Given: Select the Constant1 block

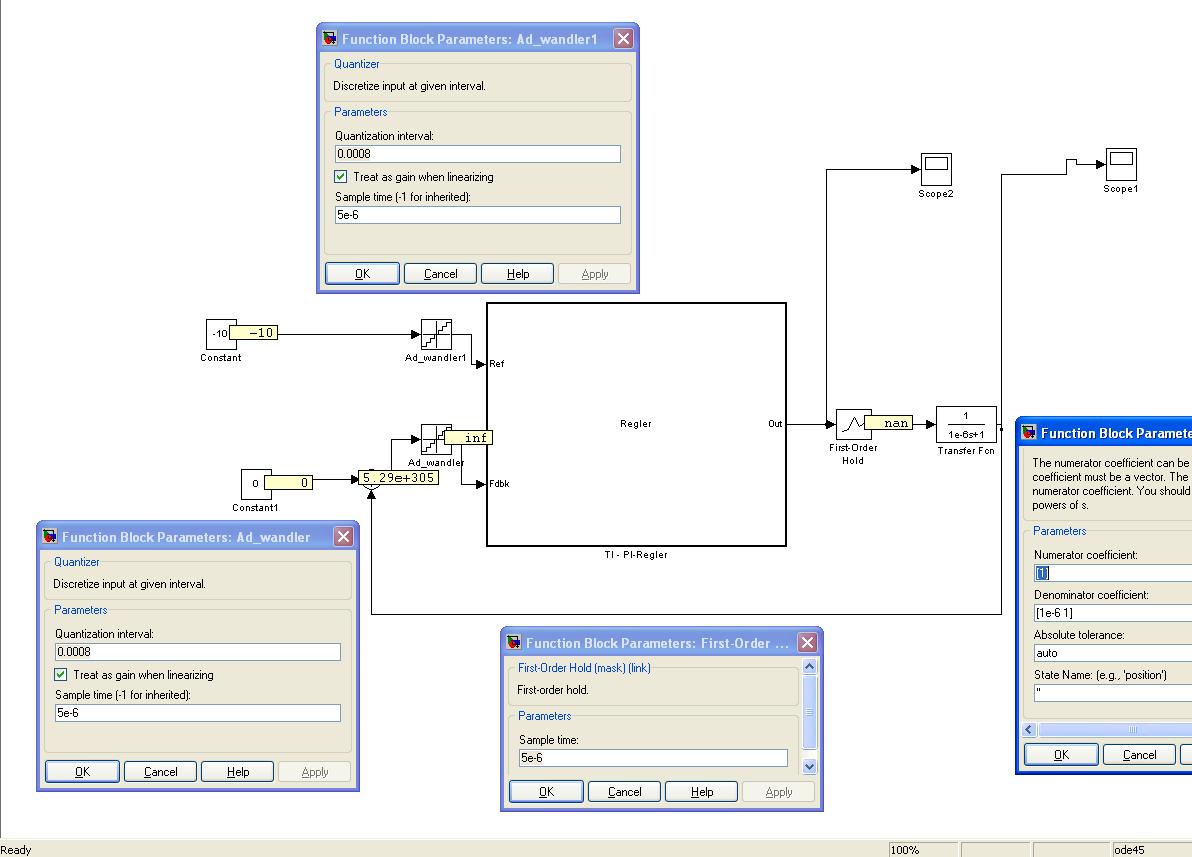Looking at the screenshot, I should point(255,484).
